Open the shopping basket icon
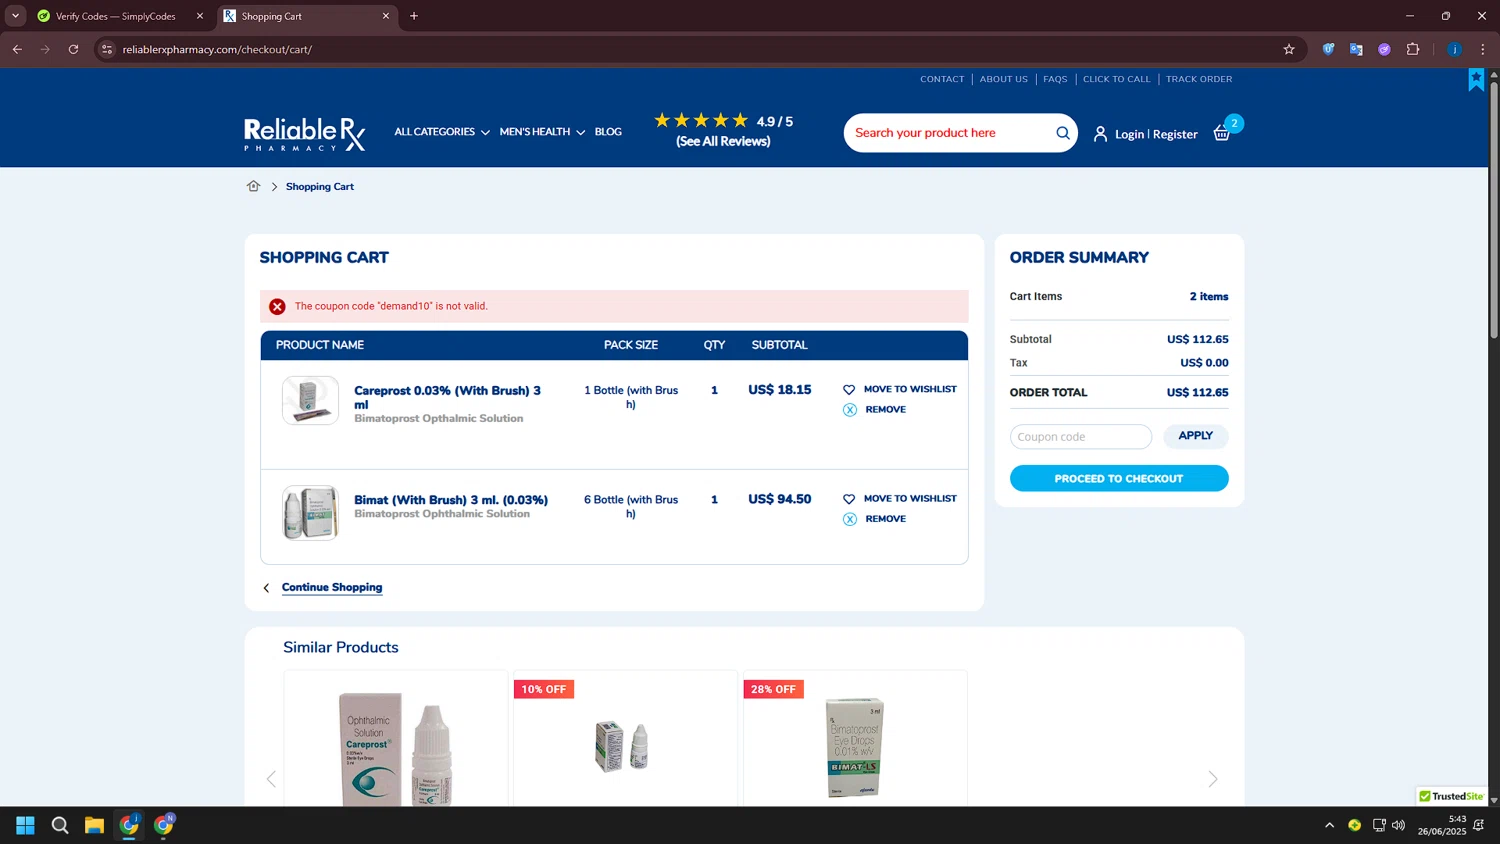The width and height of the screenshot is (1500, 844). point(1222,133)
